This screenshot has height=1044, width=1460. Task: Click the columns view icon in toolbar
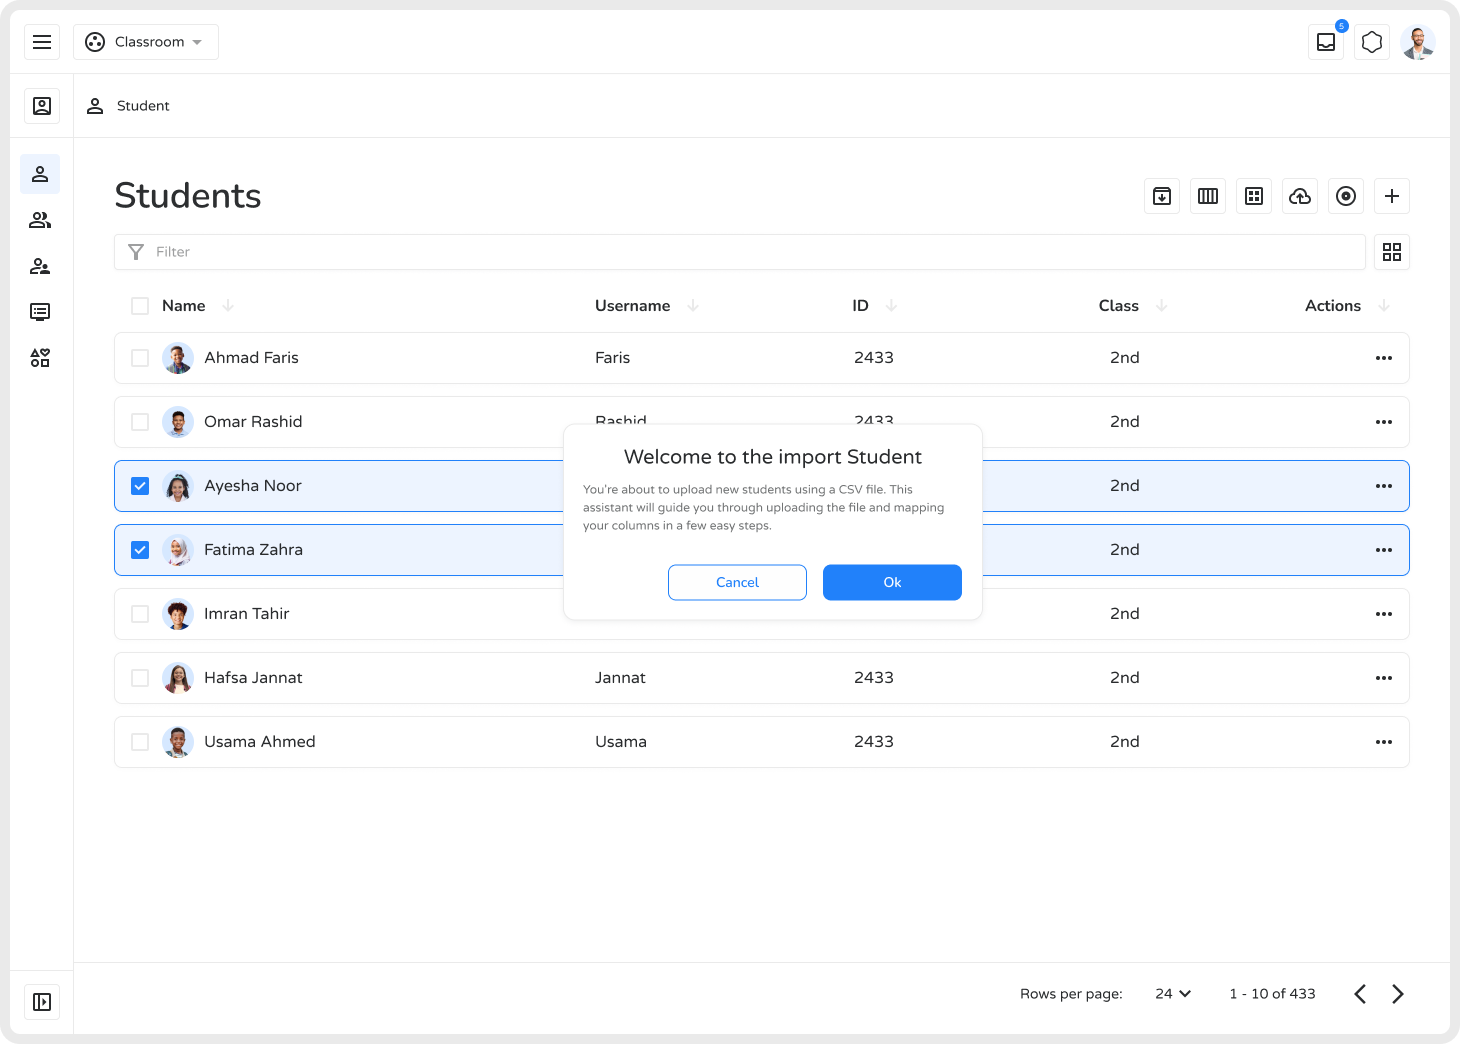1207,196
